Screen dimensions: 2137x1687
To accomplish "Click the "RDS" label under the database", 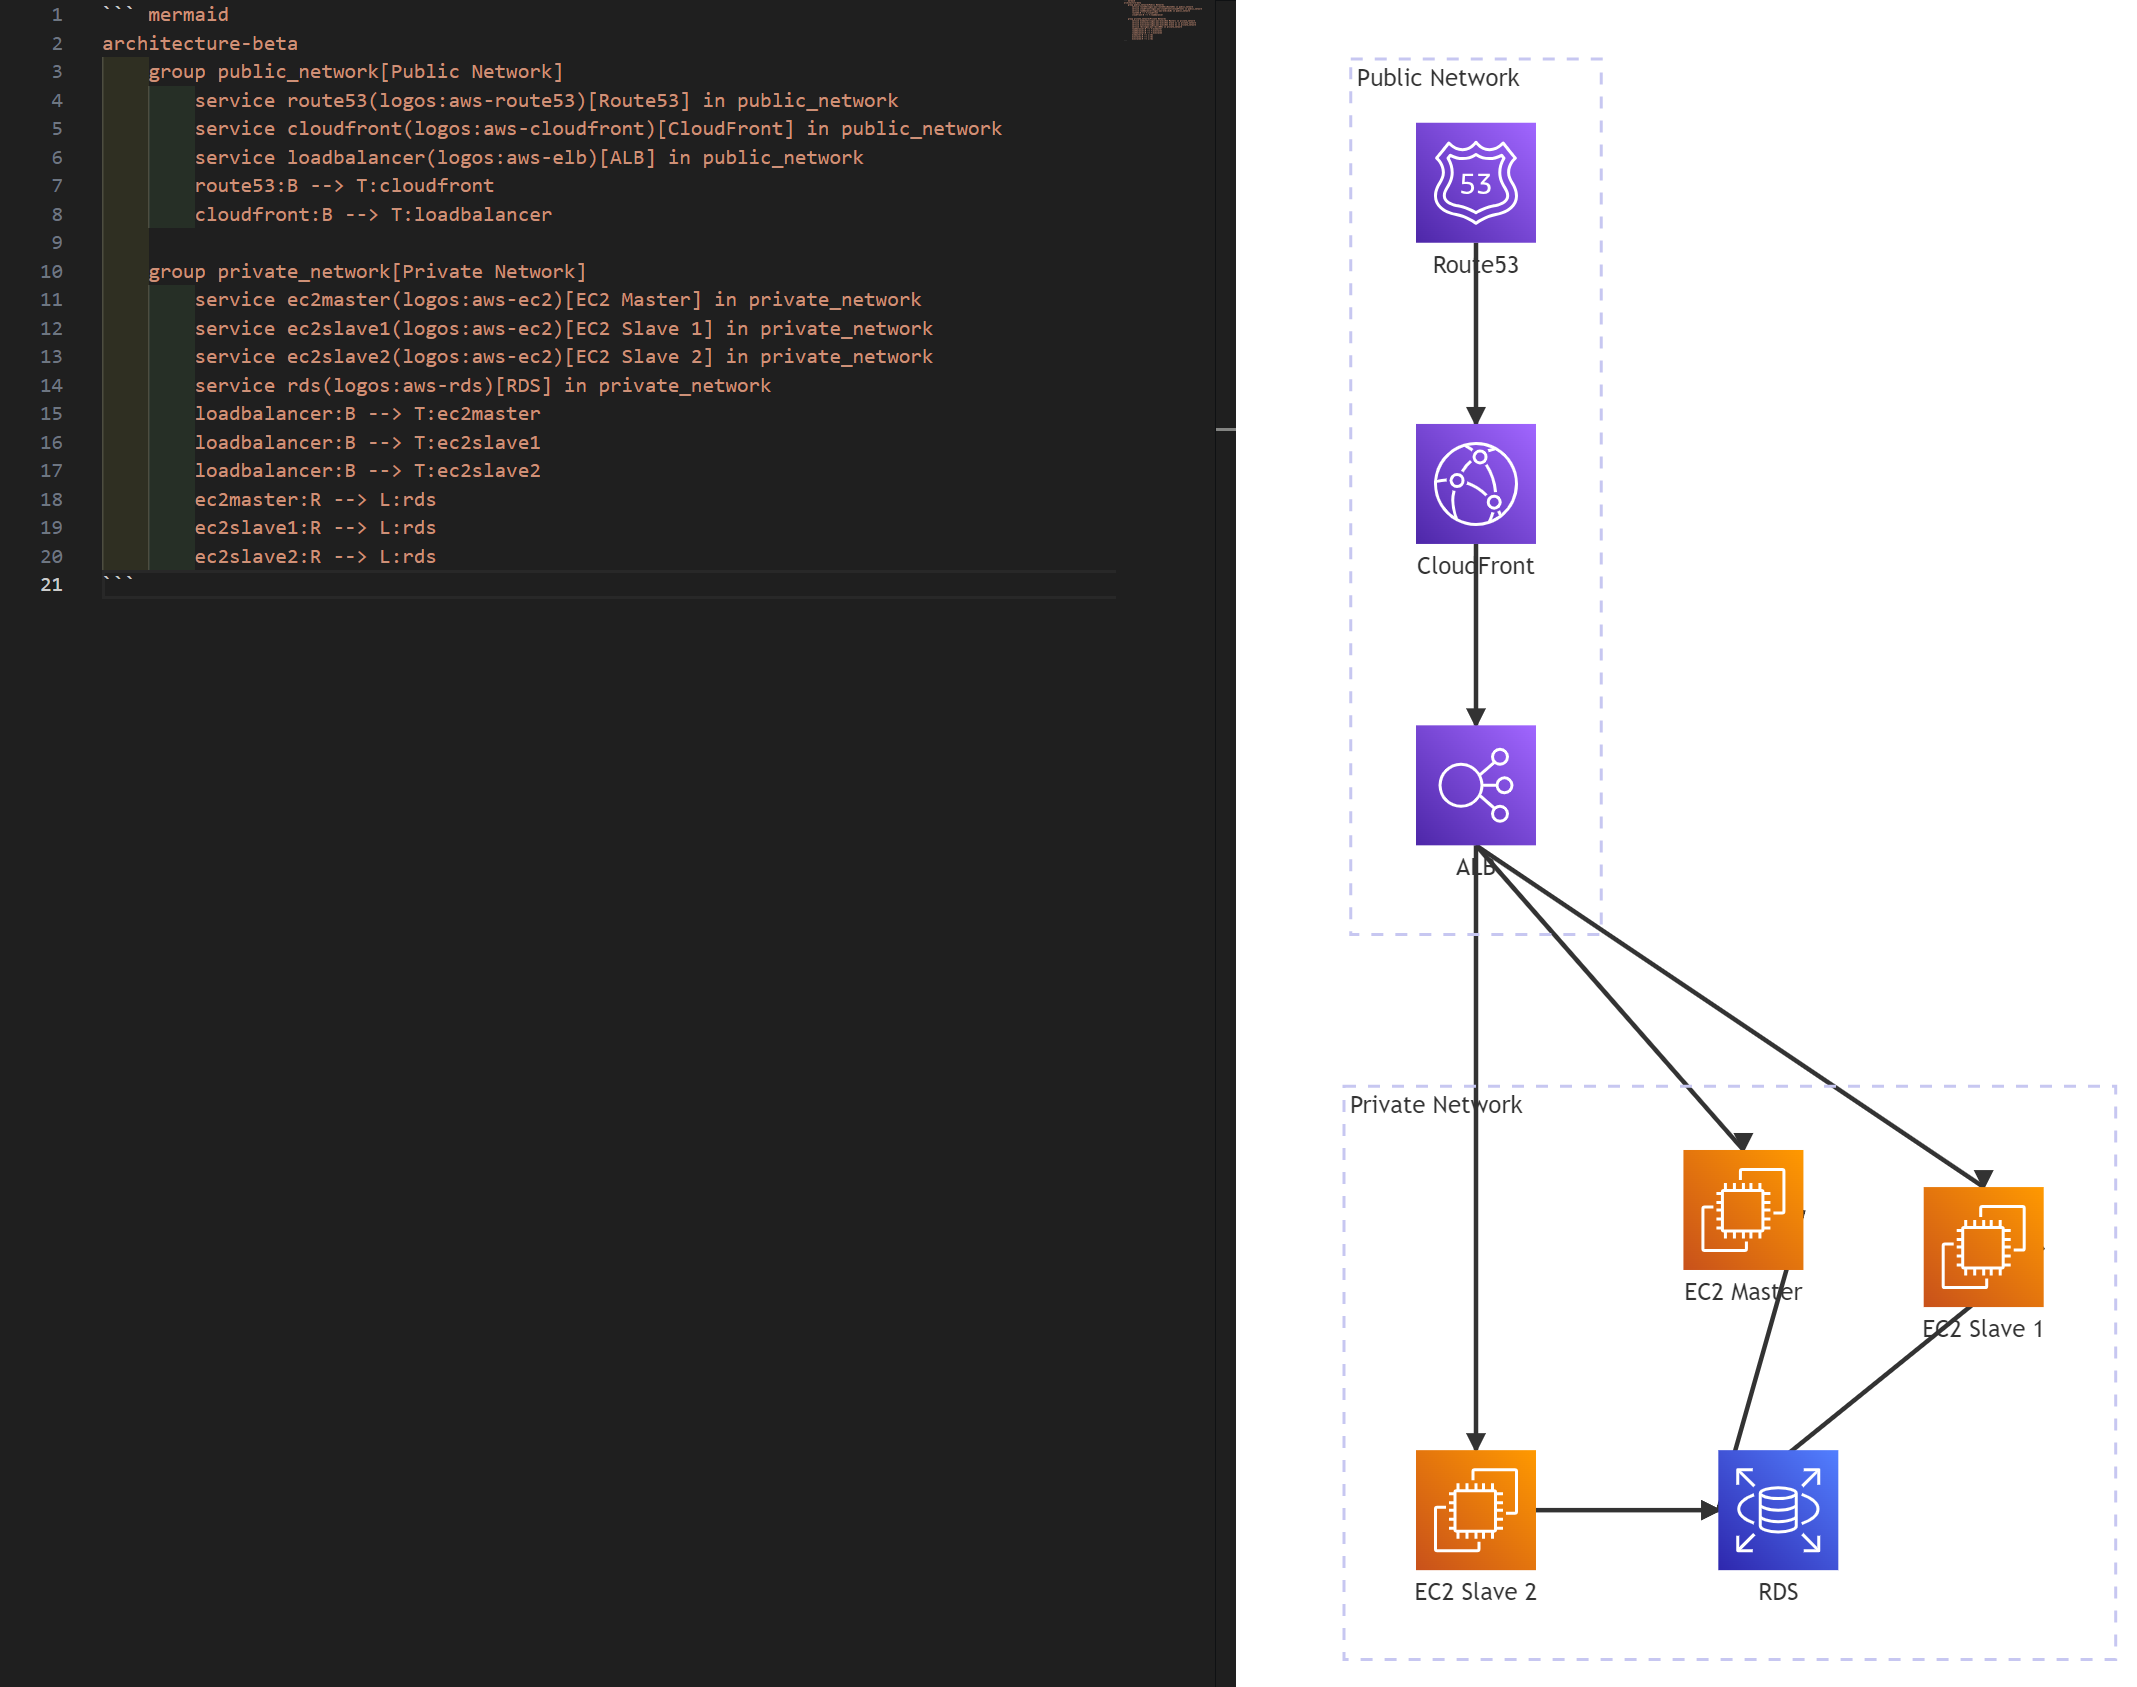I will [x=1778, y=1592].
